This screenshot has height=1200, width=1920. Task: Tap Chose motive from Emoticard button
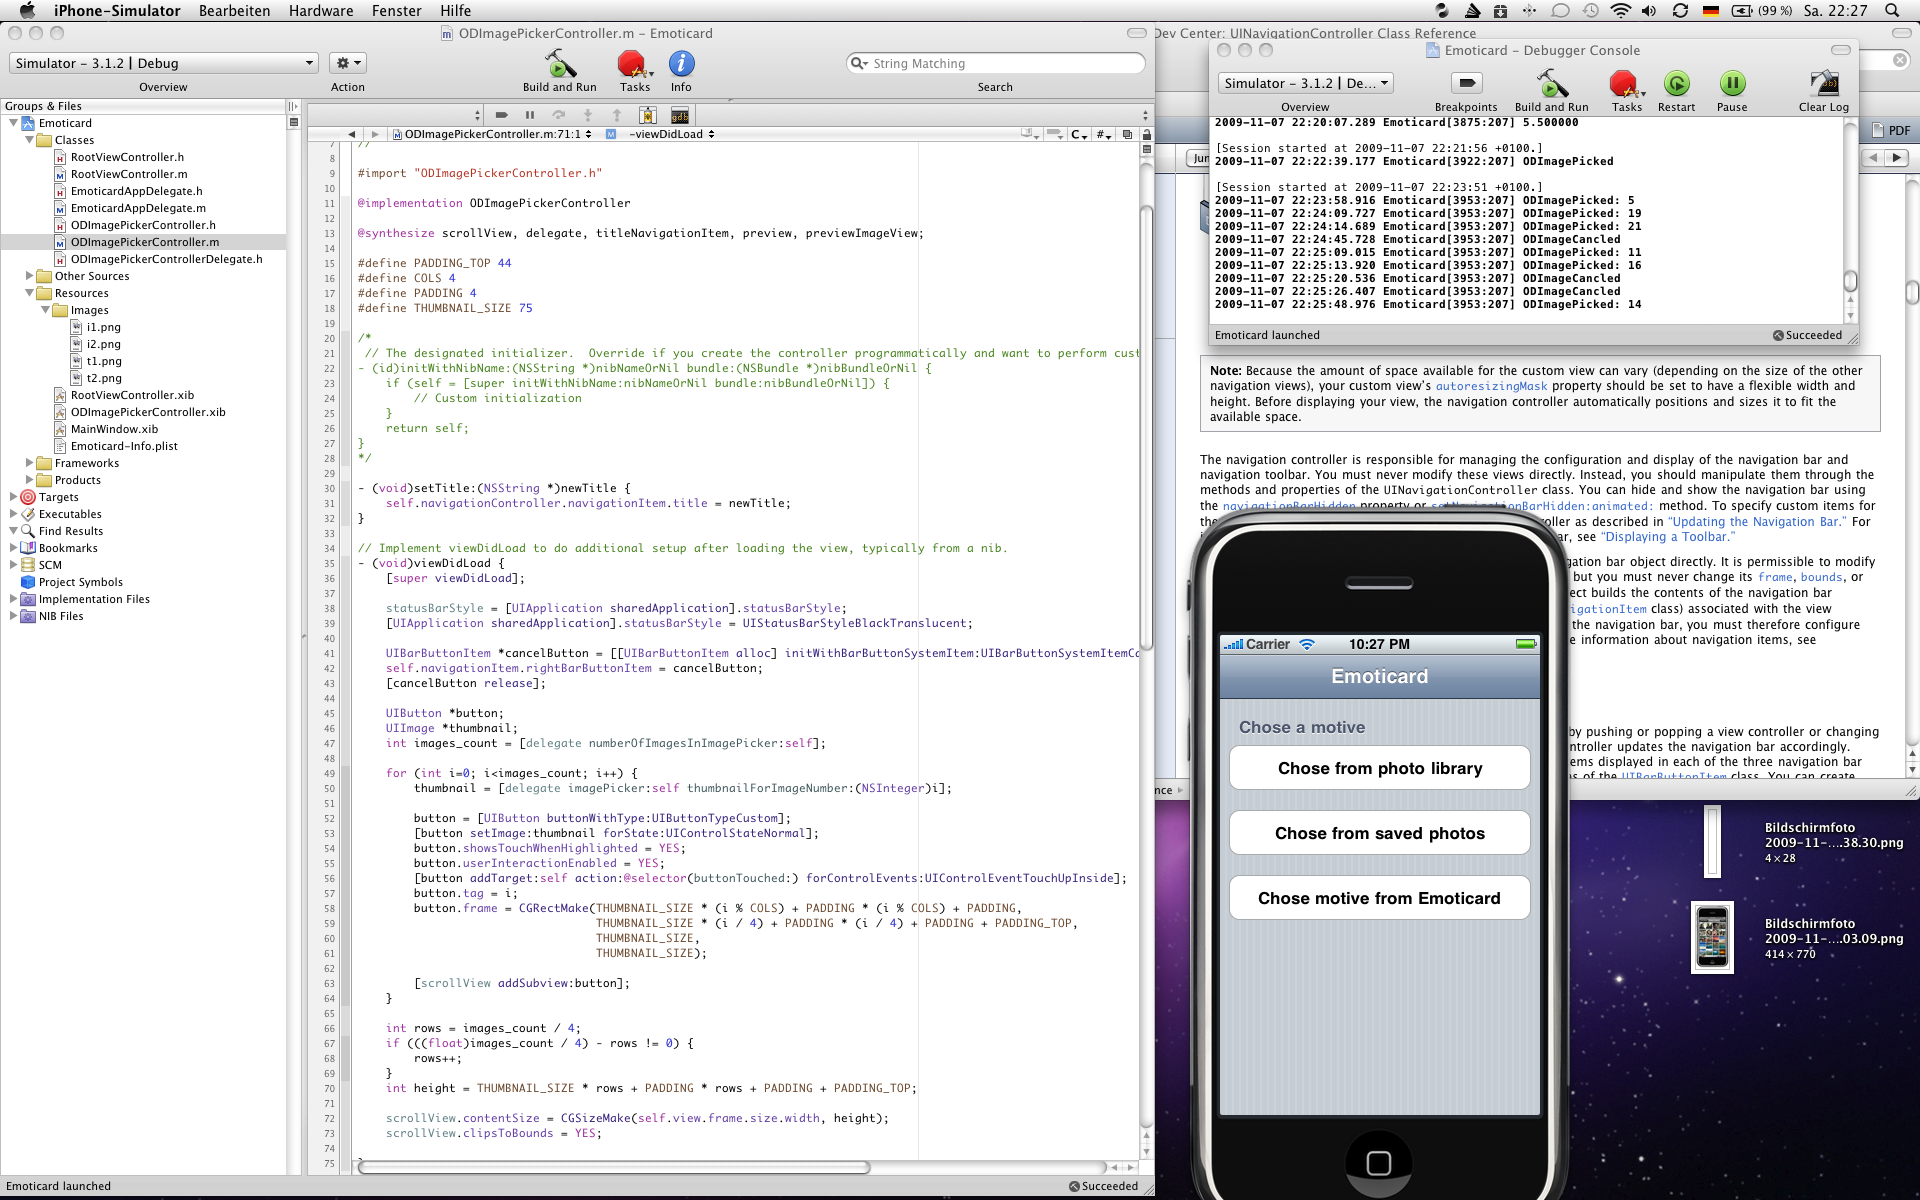(x=1379, y=898)
